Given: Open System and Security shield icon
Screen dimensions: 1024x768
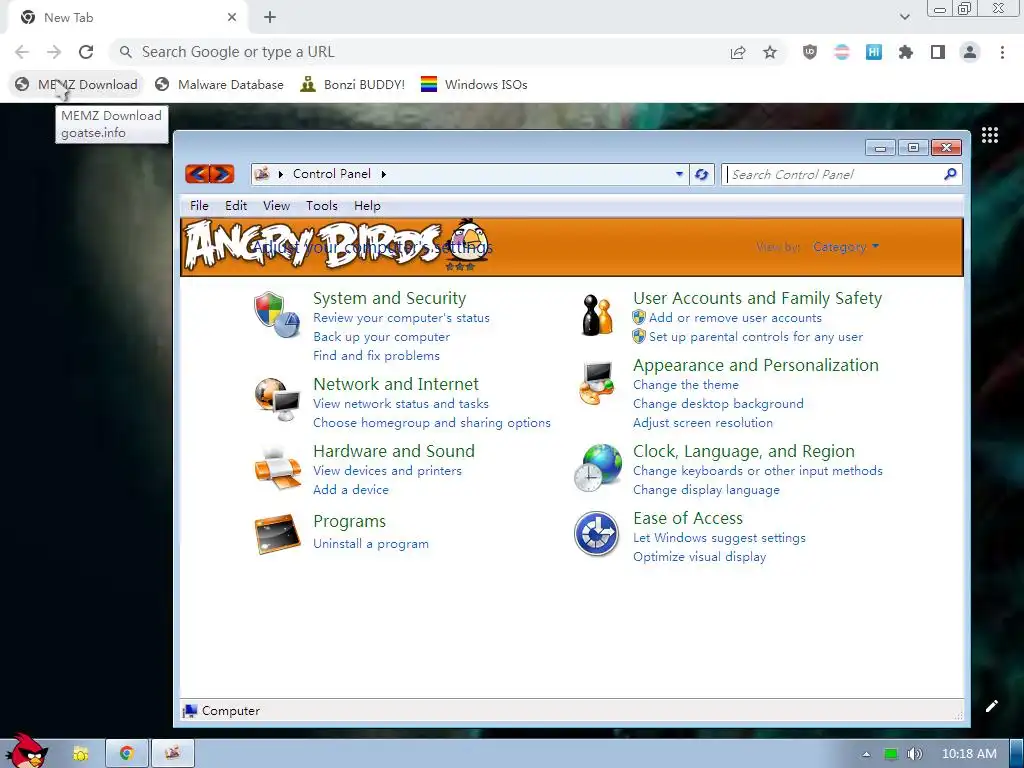Looking at the screenshot, I should 277,314.
